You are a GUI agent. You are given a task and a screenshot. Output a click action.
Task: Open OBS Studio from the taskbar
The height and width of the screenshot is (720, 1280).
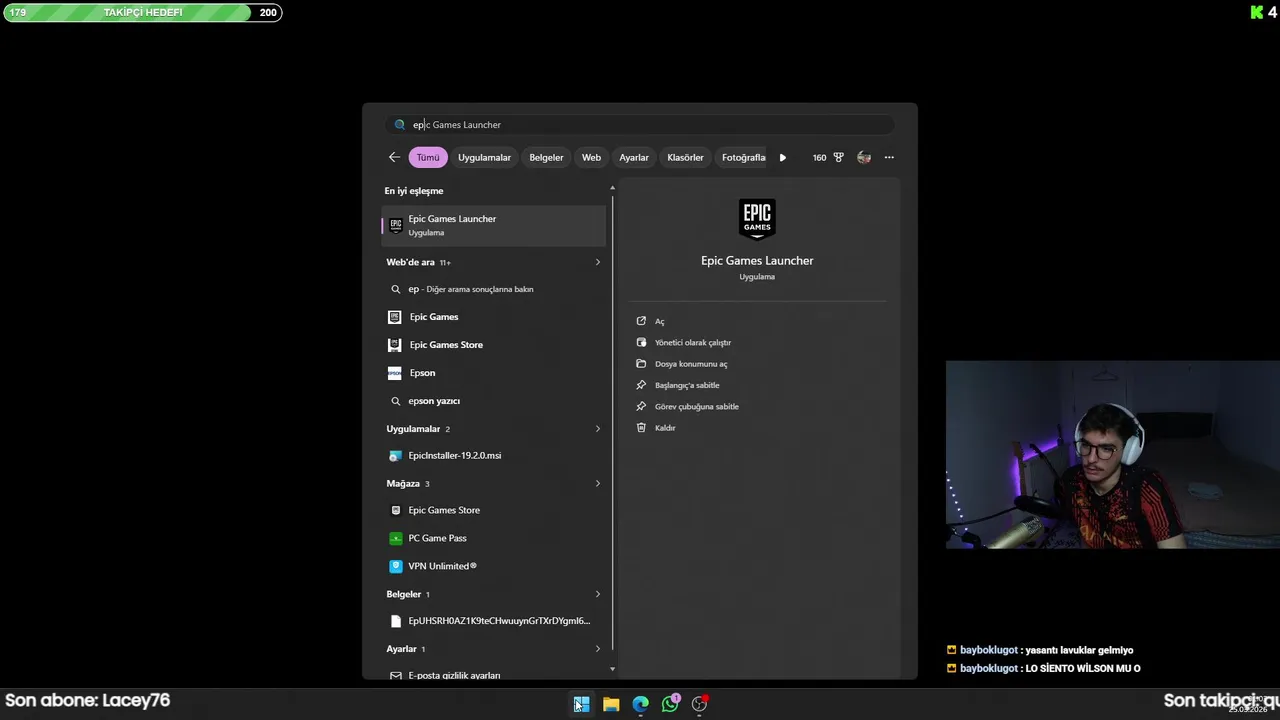[700, 704]
